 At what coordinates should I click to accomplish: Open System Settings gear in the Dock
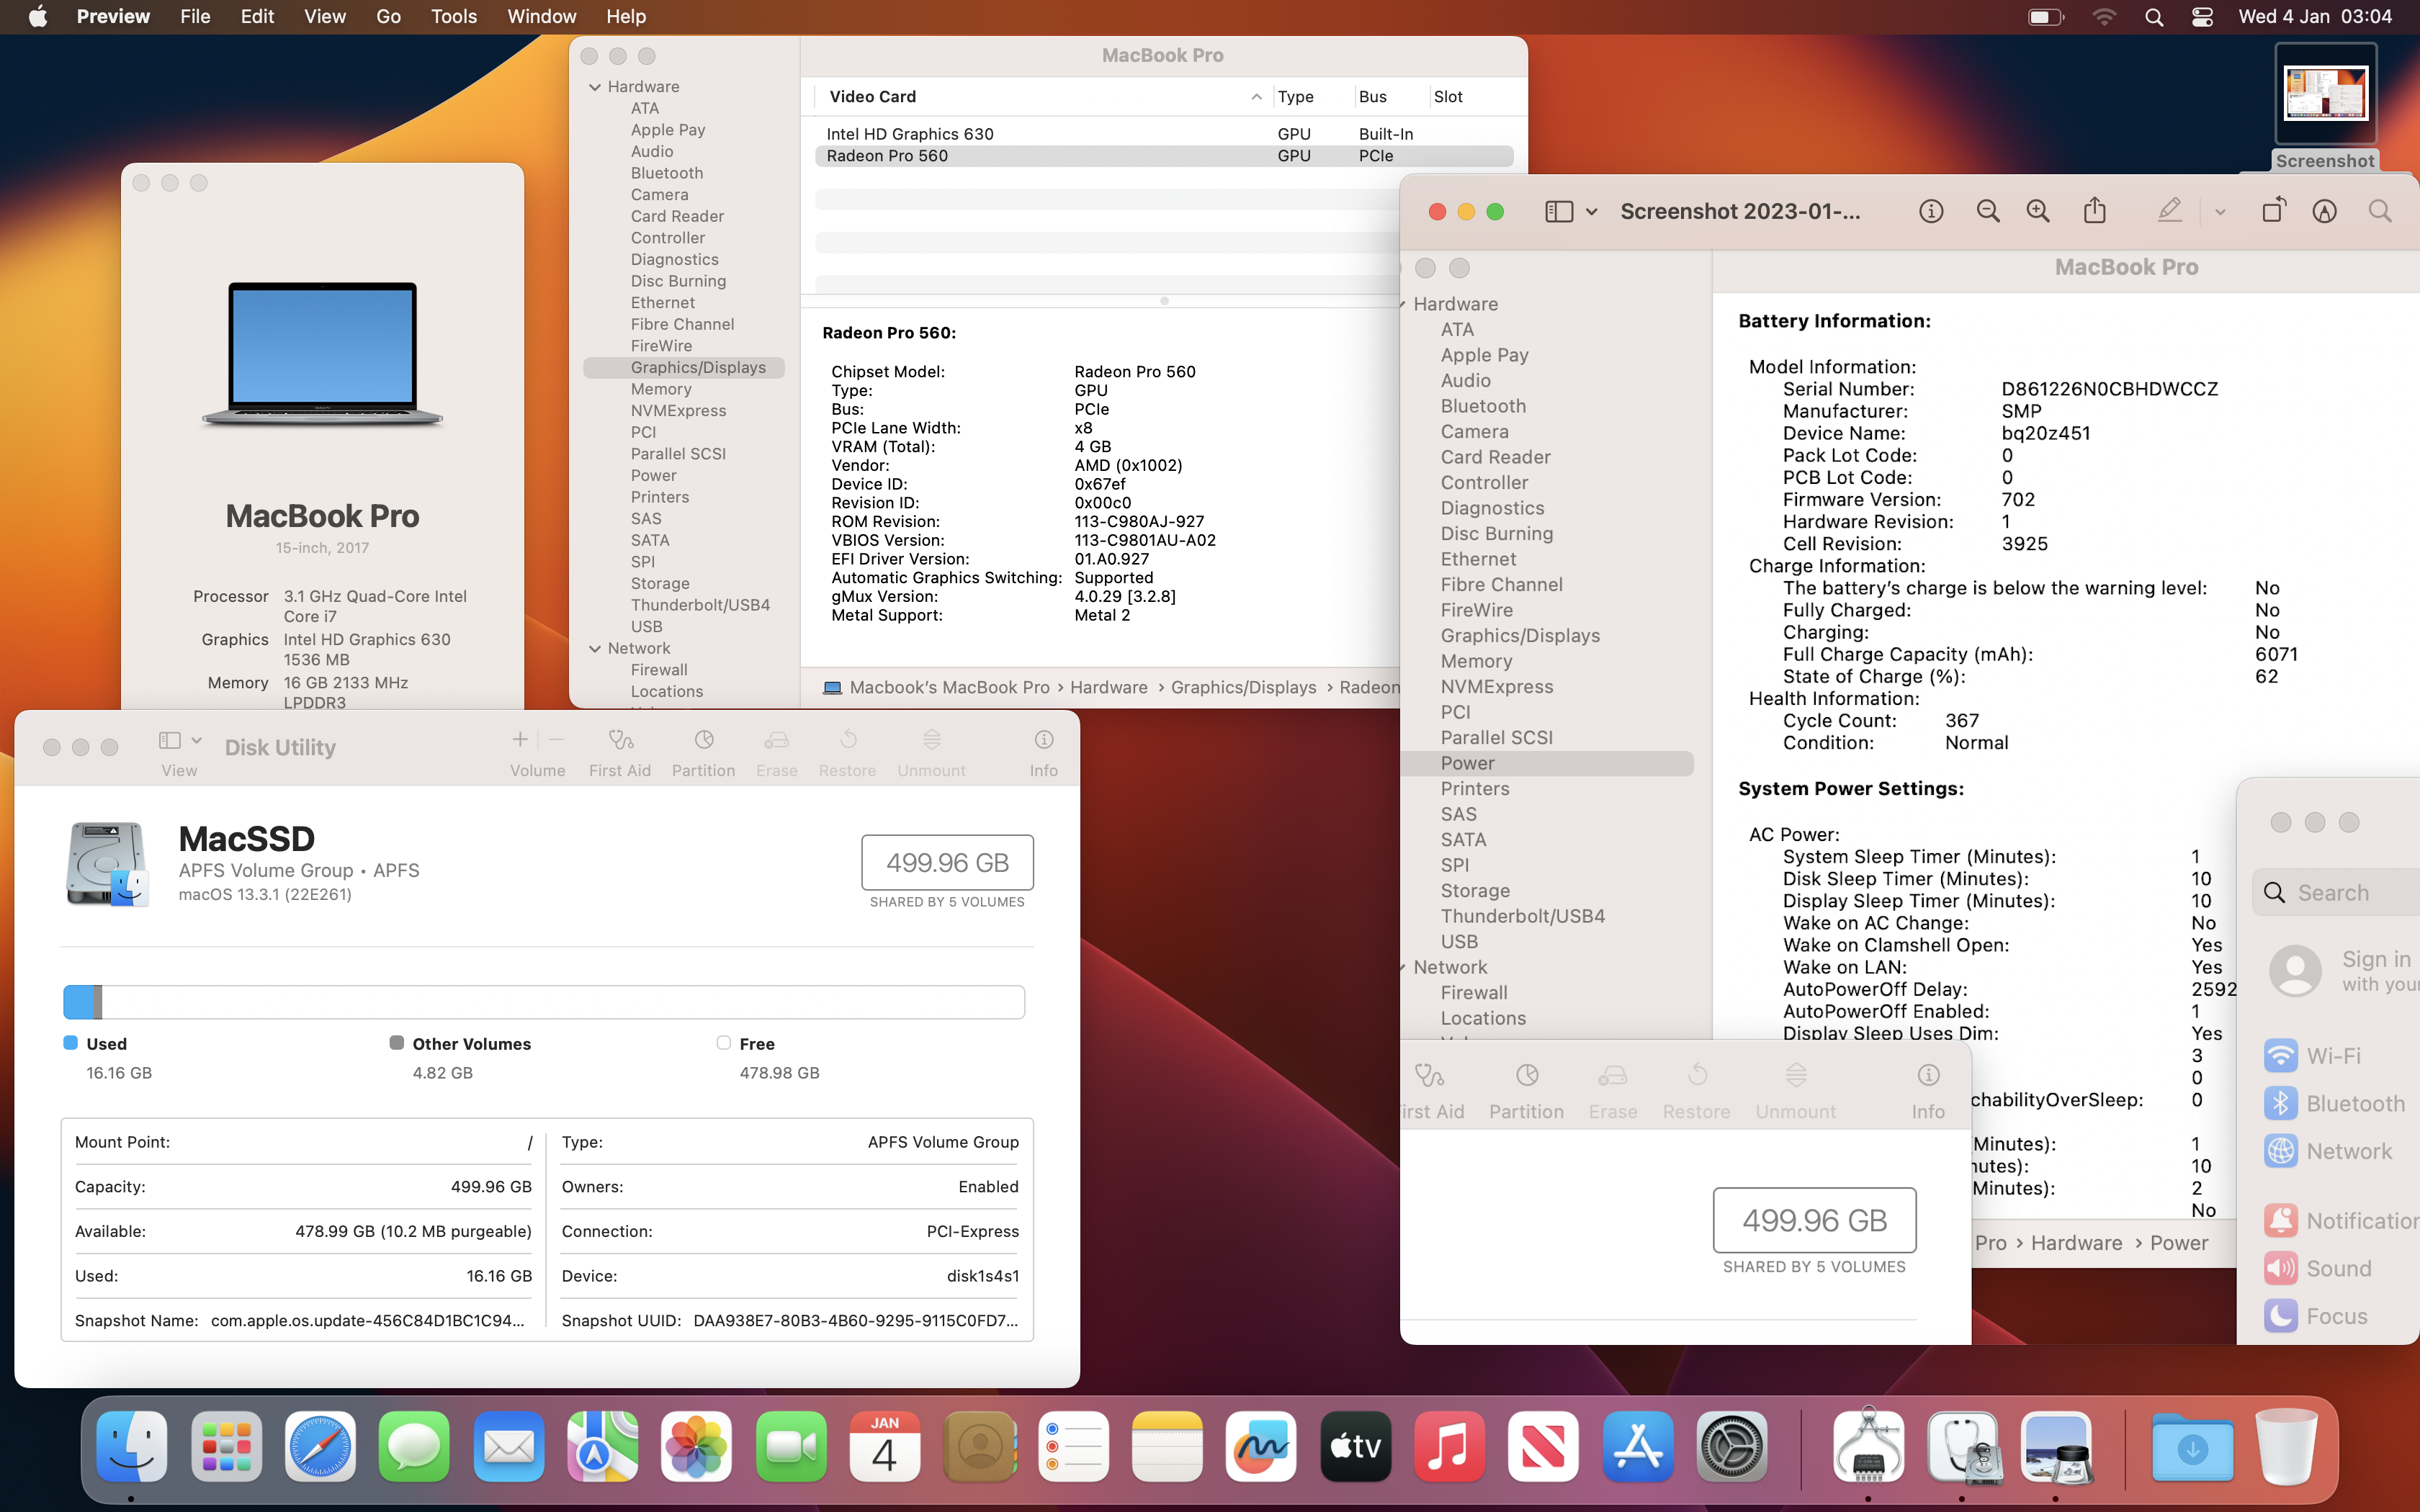point(1731,1446)
